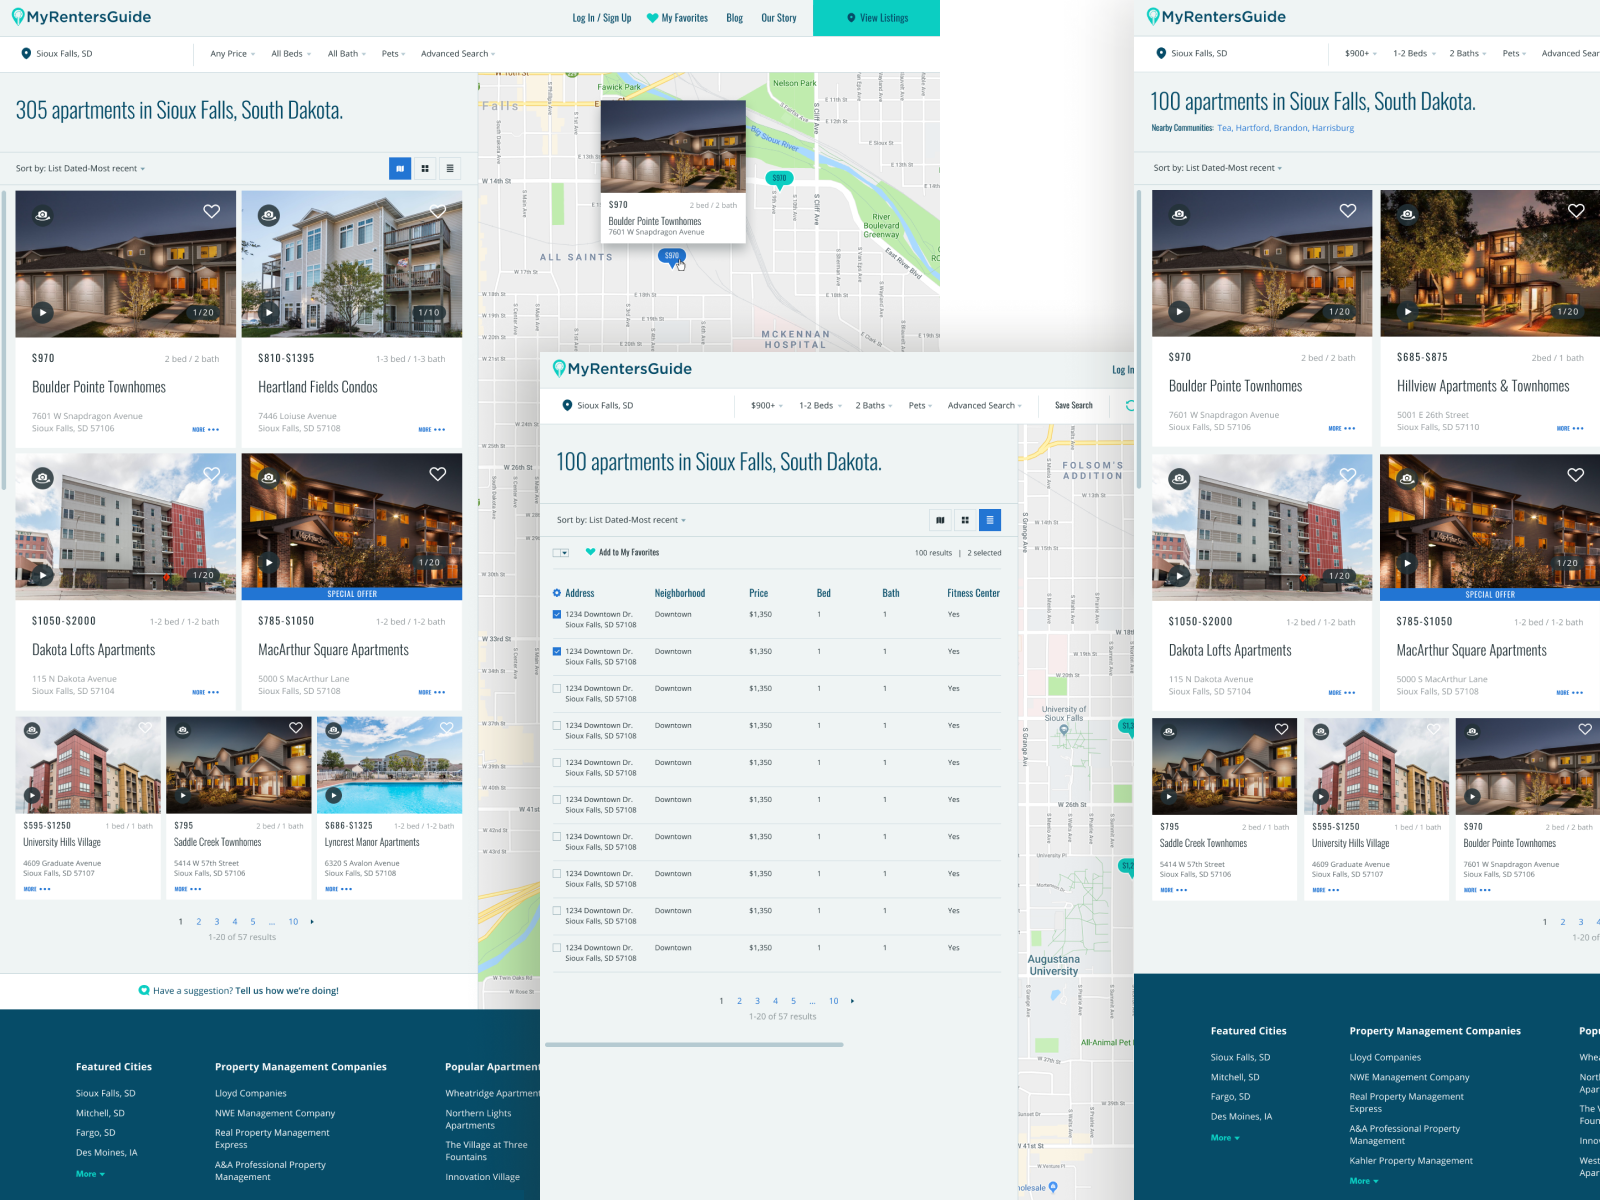Image resolution: width=1600 pixels, height=1200 pixels.
Task: Open $900+ price filter in the address table panel
Action: (766, 406)
